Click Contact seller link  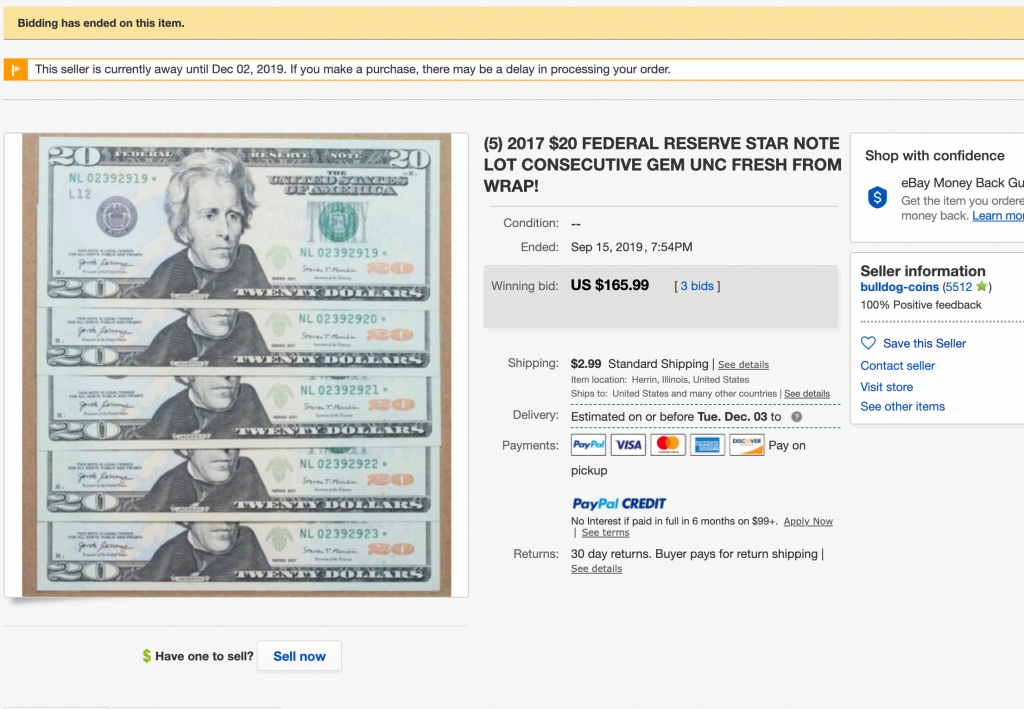tap(897, 366)
